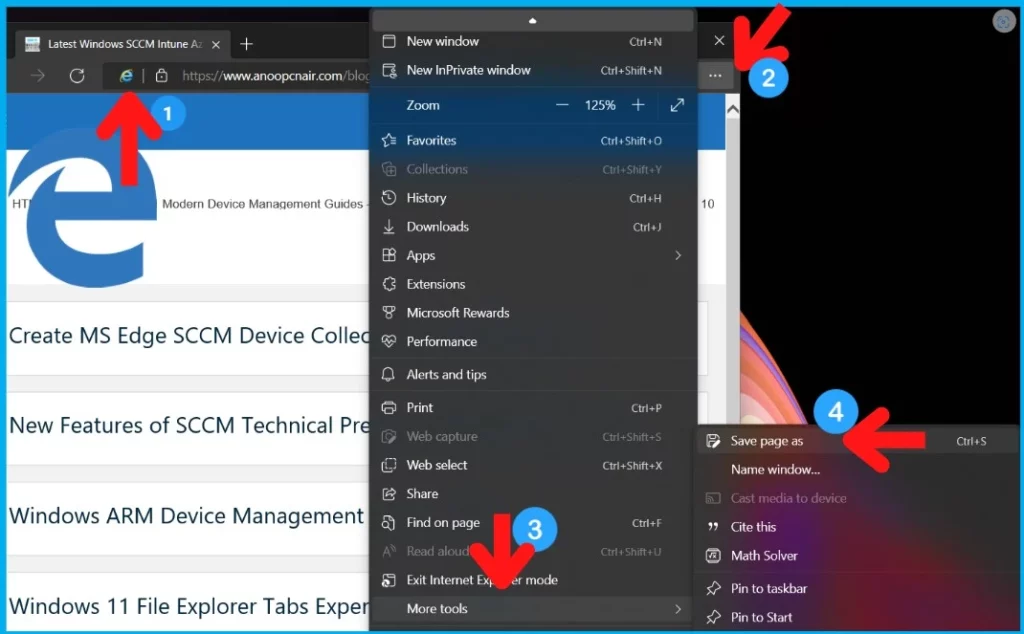The width and height of the screenshot is (1024, 634).
Task: Enter full screen from Zoom row
Action: [677, 105]
